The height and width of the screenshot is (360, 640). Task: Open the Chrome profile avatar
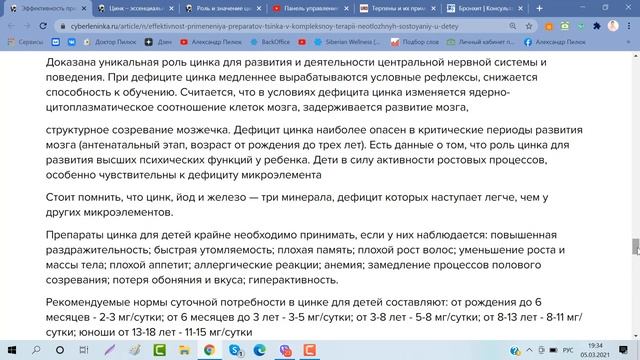pos(613,26)
